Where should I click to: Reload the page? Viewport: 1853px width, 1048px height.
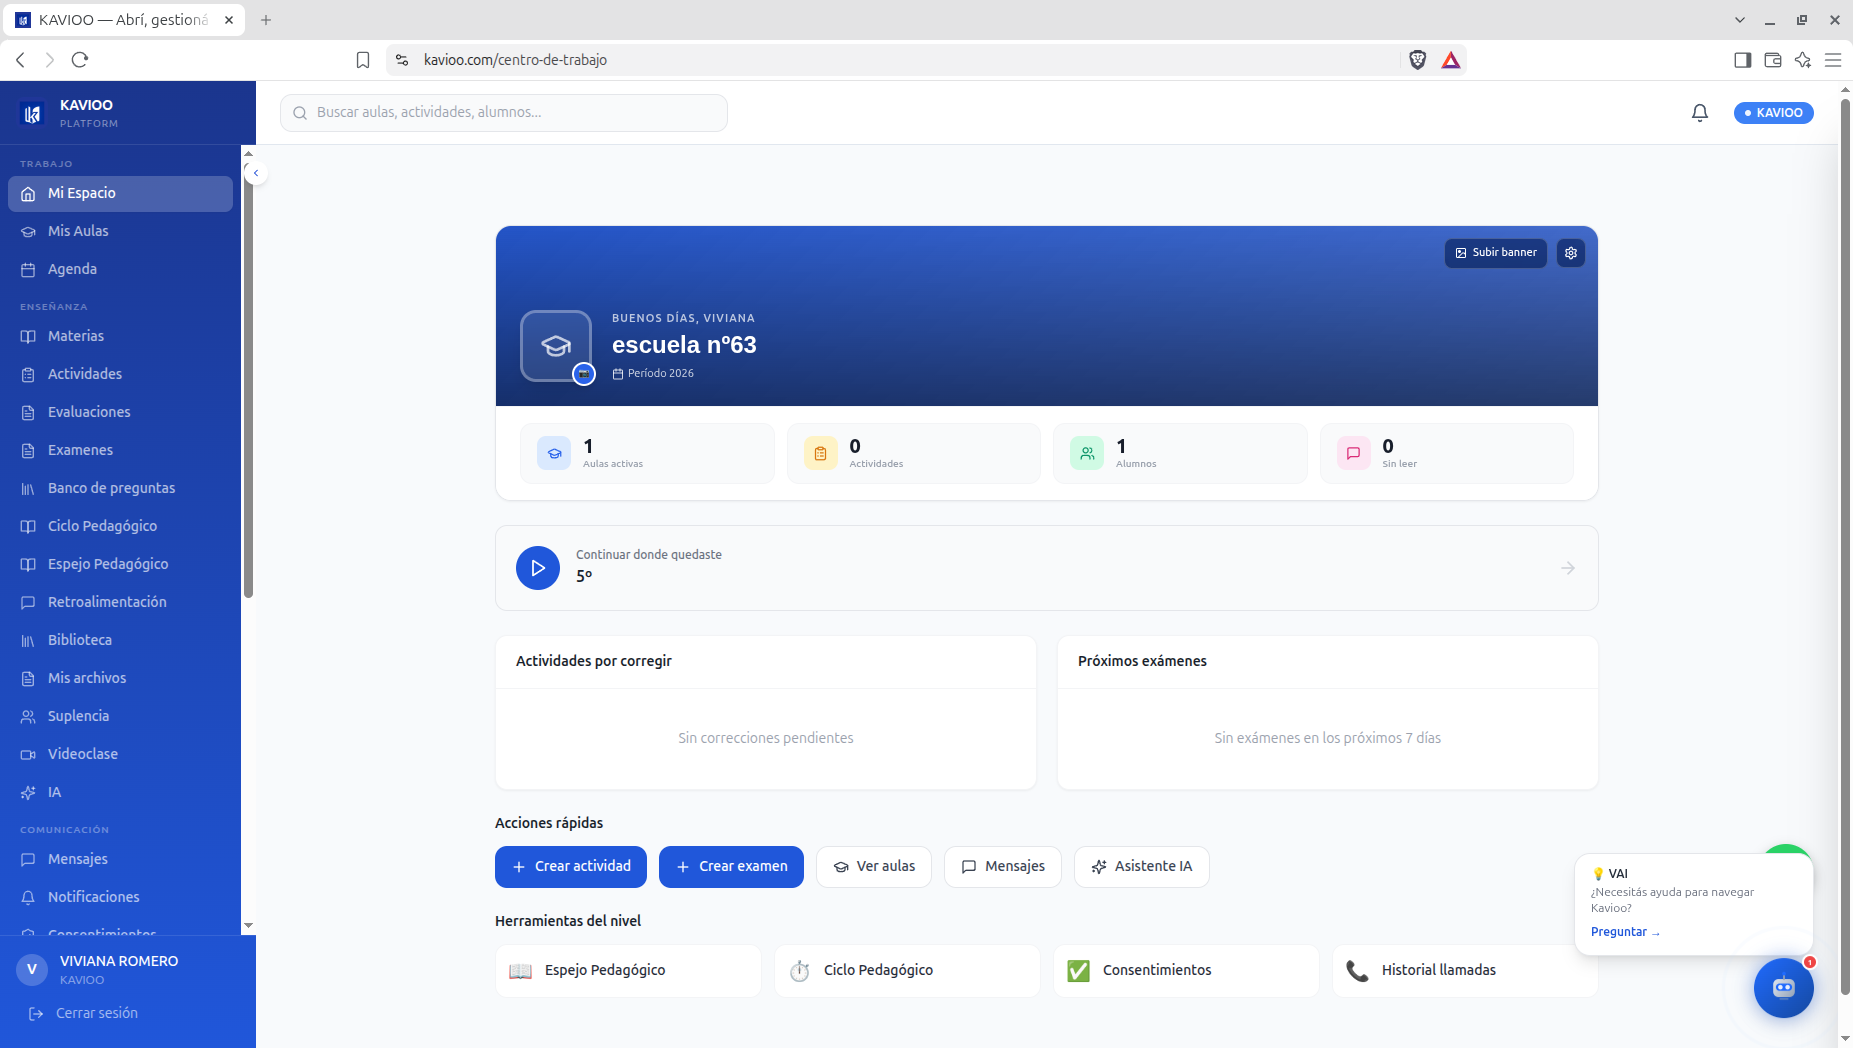coord(80,60)
